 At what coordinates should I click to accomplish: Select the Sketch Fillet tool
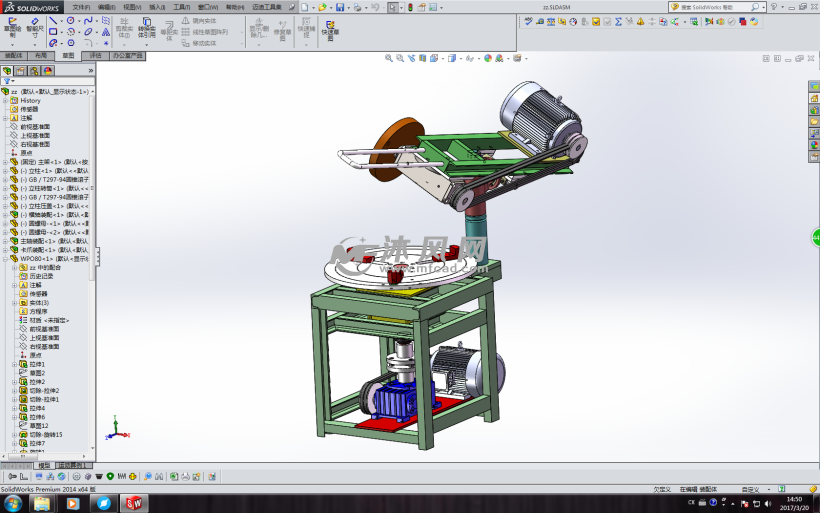(x=88, y=43)
